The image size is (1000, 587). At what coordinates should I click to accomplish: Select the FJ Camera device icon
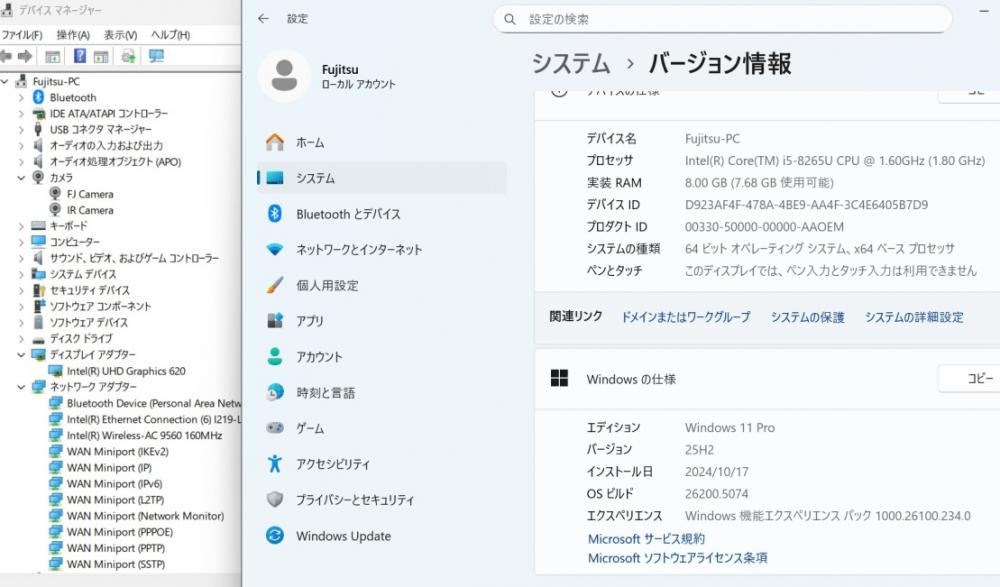pyautogui.click(x=55, y=193)
